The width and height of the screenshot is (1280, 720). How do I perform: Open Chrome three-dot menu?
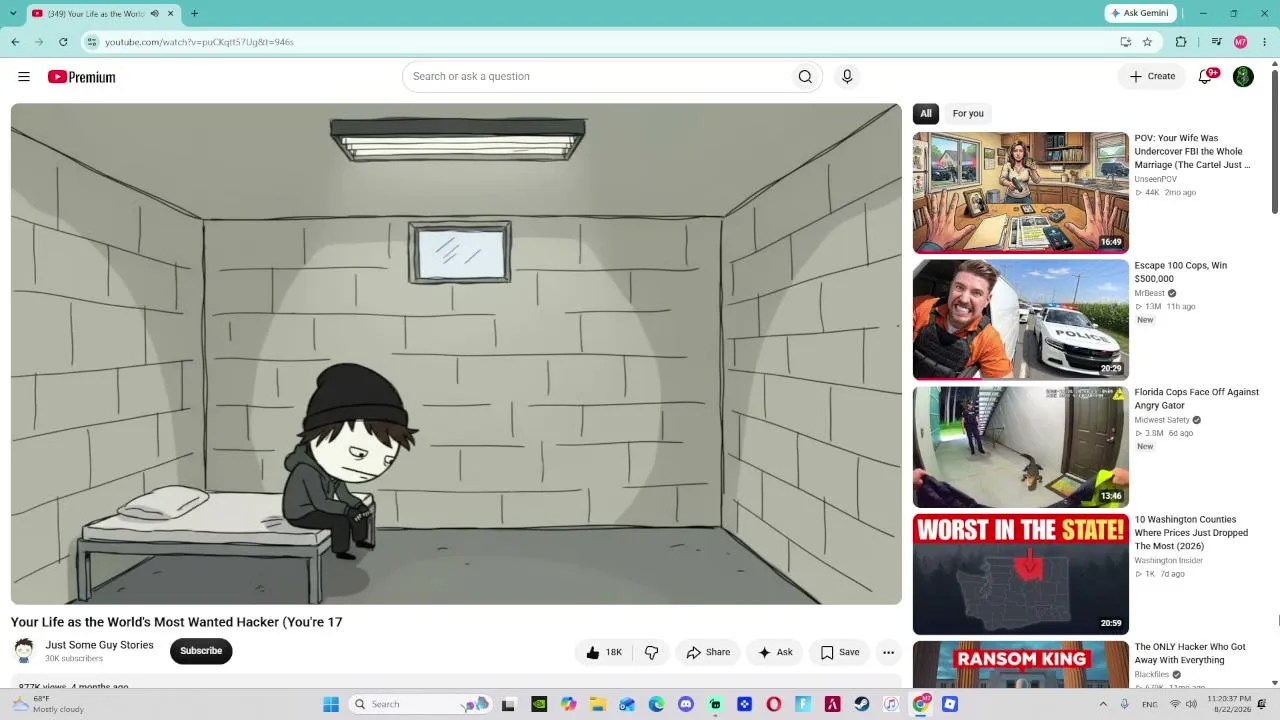click(x=1264, y=42)
